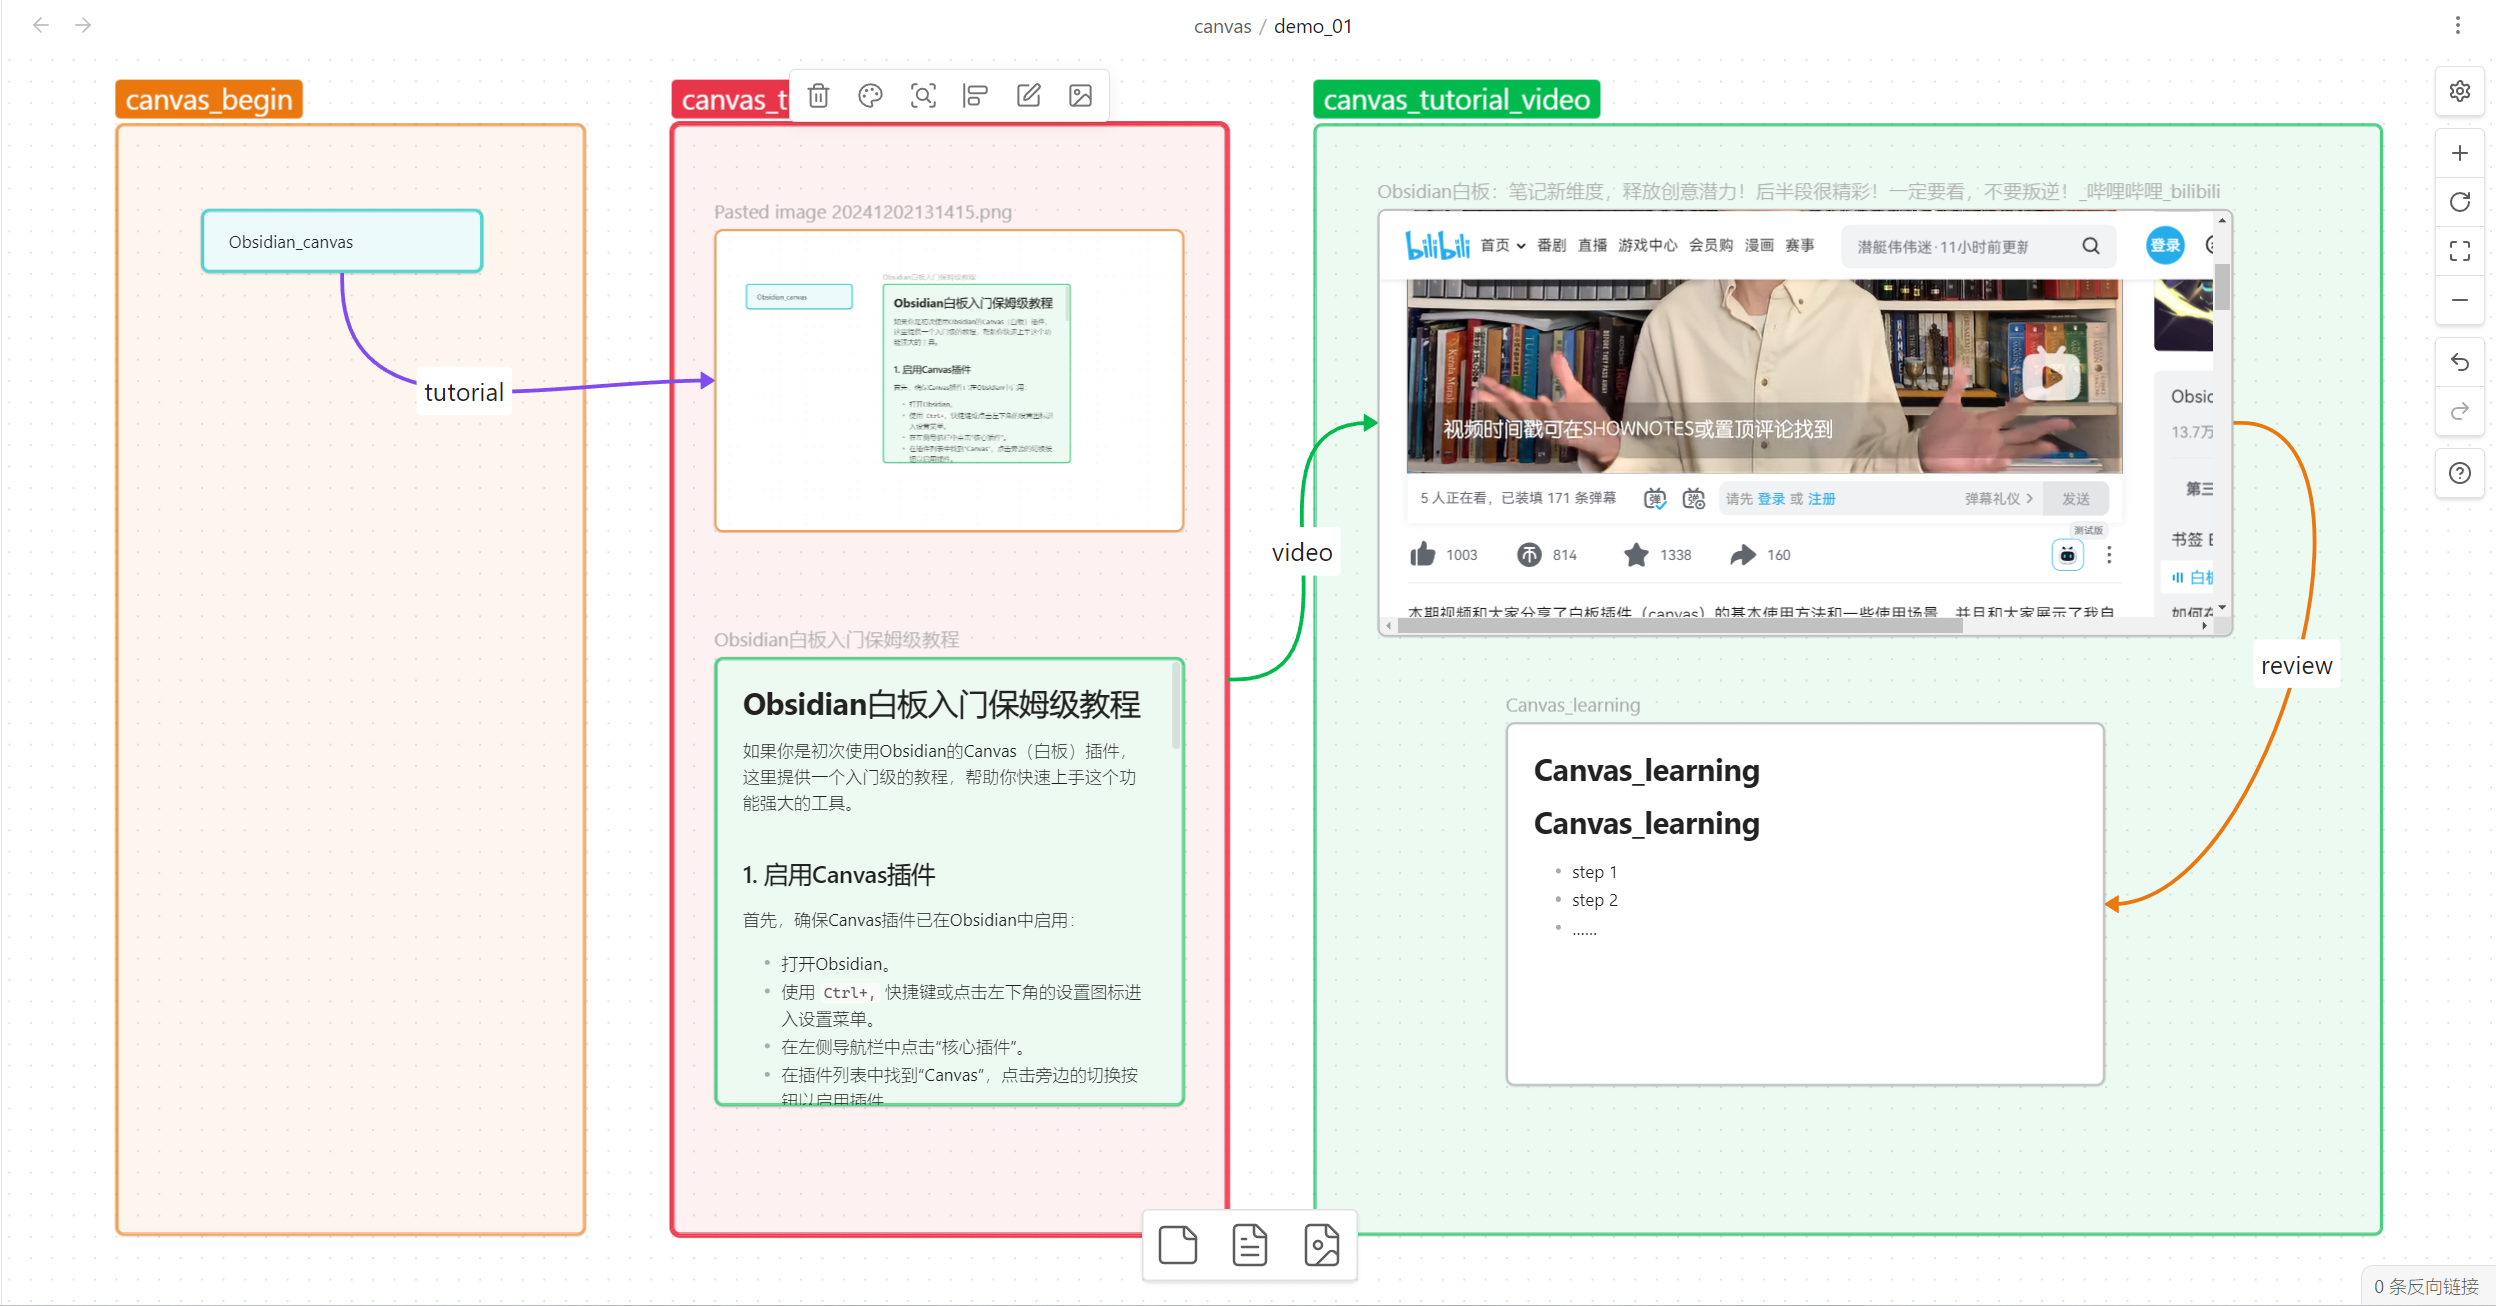This screenshot has height=1306, width=2496.
Task: Add a note from vault icon
Action: [x=1249, y=1245]
